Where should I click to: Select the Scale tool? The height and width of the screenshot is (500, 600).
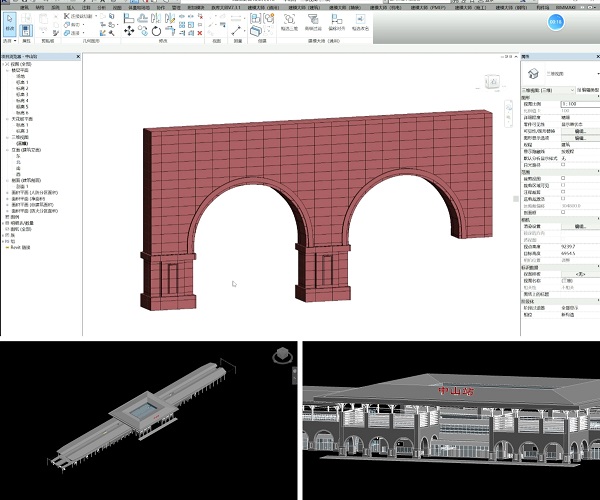point(191,25)
